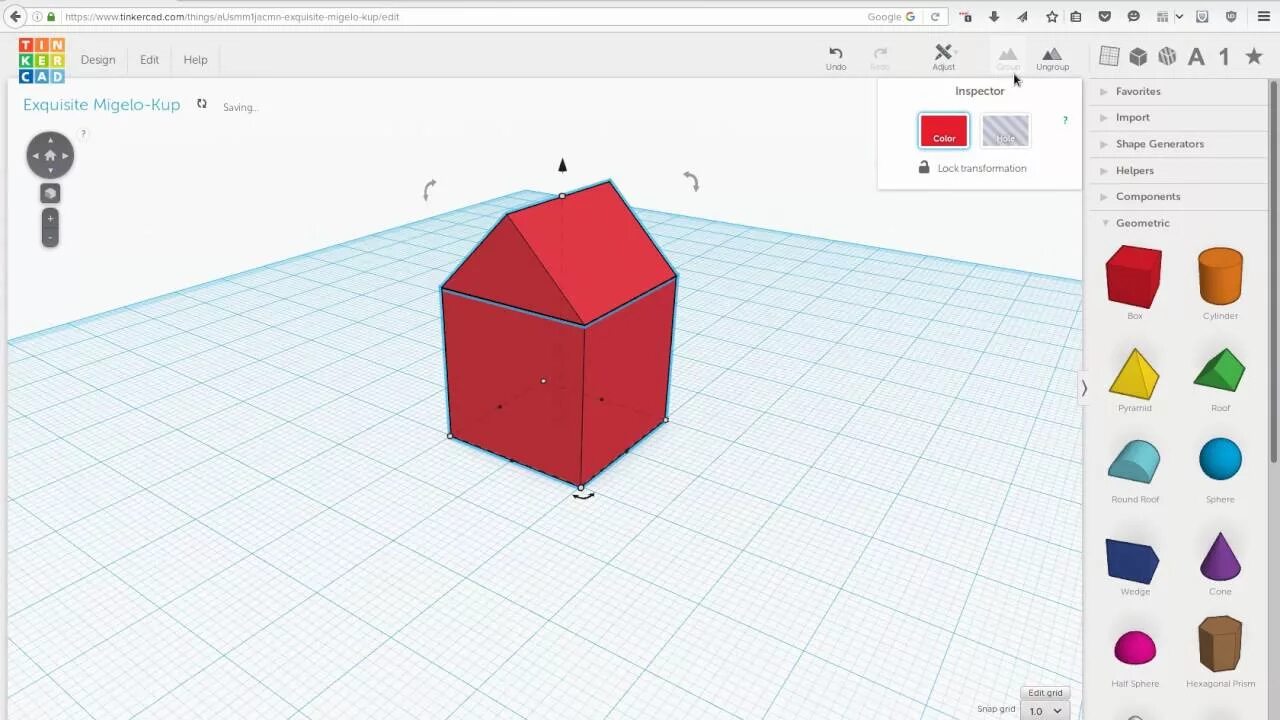The image size is (1280, 720).
Task: Pick the pink Half Sphere shape
Action: [x=1135, y=648]
